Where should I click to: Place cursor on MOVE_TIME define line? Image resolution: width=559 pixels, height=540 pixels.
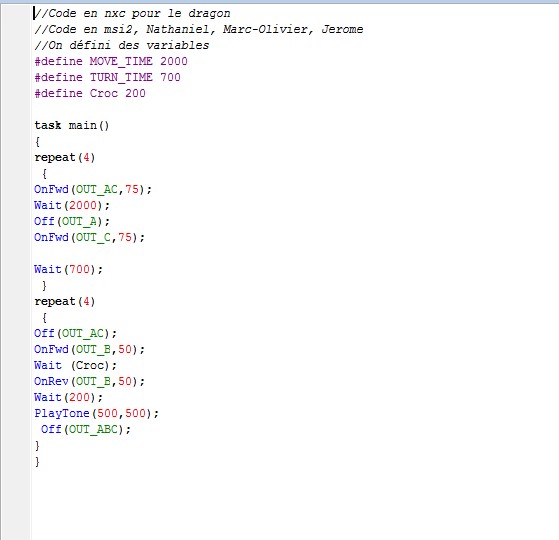[x=111, y=61]
